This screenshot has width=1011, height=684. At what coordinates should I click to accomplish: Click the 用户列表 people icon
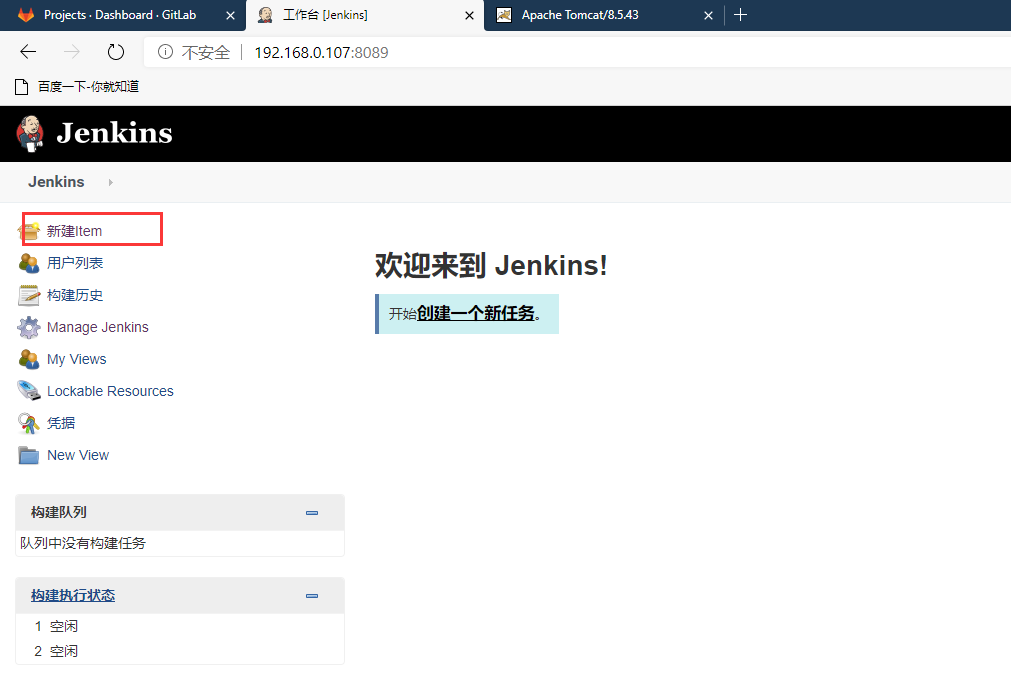(x=29, y=263)
